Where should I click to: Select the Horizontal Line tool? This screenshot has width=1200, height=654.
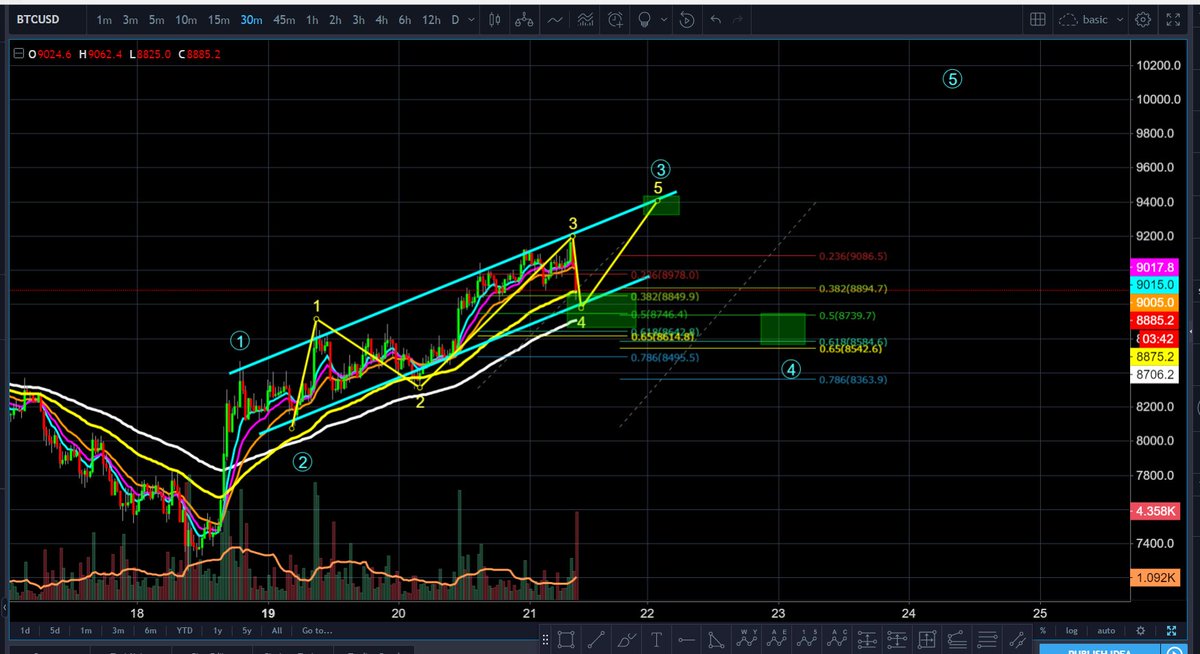pyautogui.click(x=686, y=638)
